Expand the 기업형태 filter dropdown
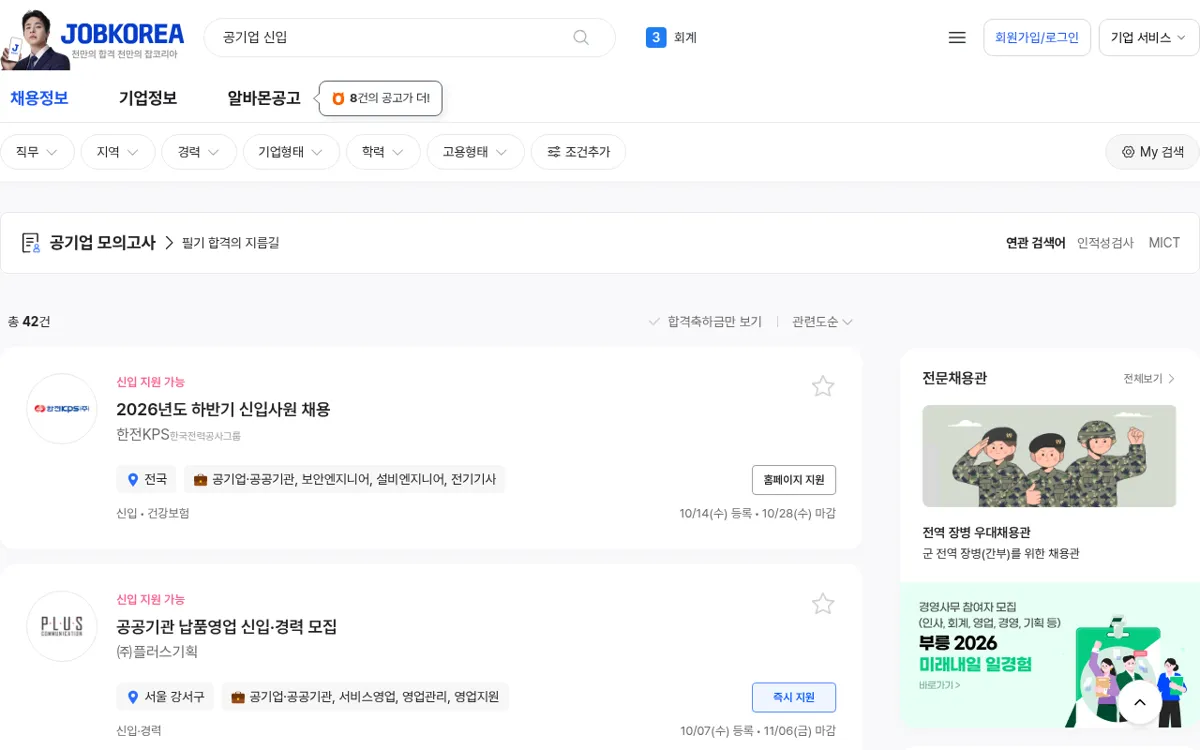 (x=291, y=152)
